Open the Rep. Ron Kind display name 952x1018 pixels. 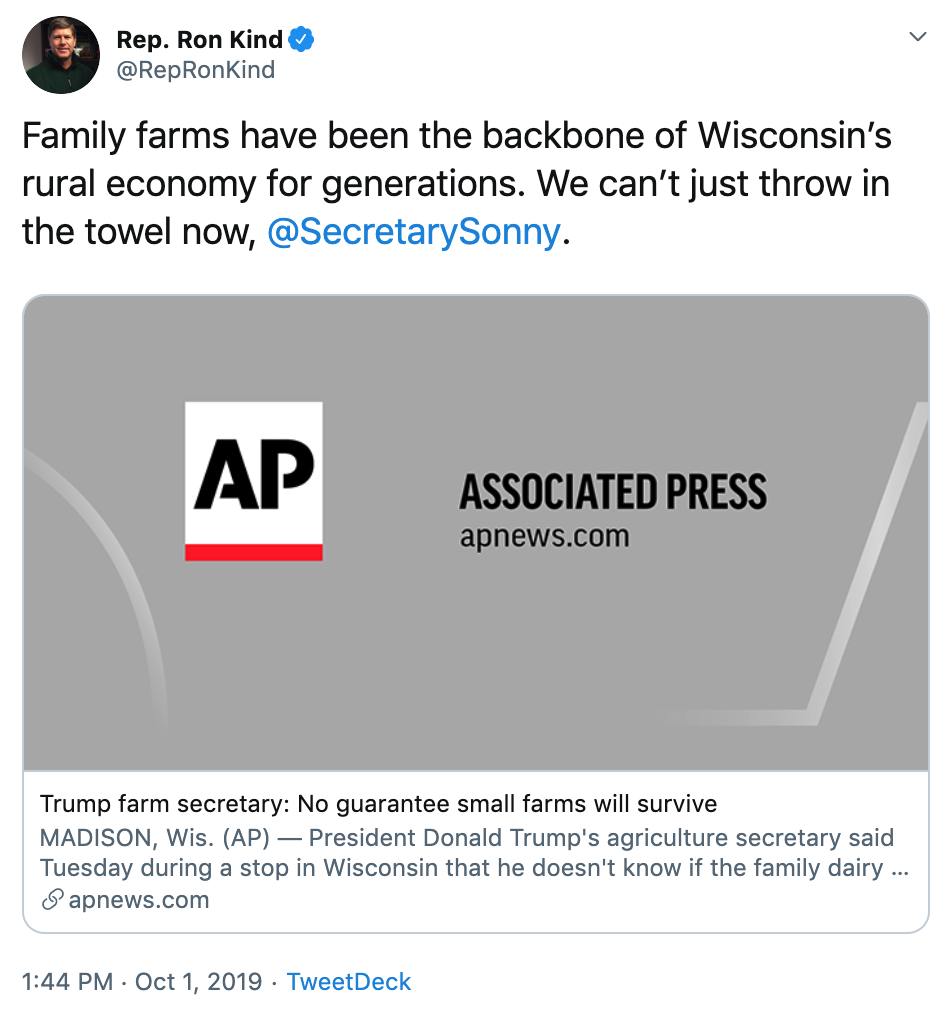200,40
